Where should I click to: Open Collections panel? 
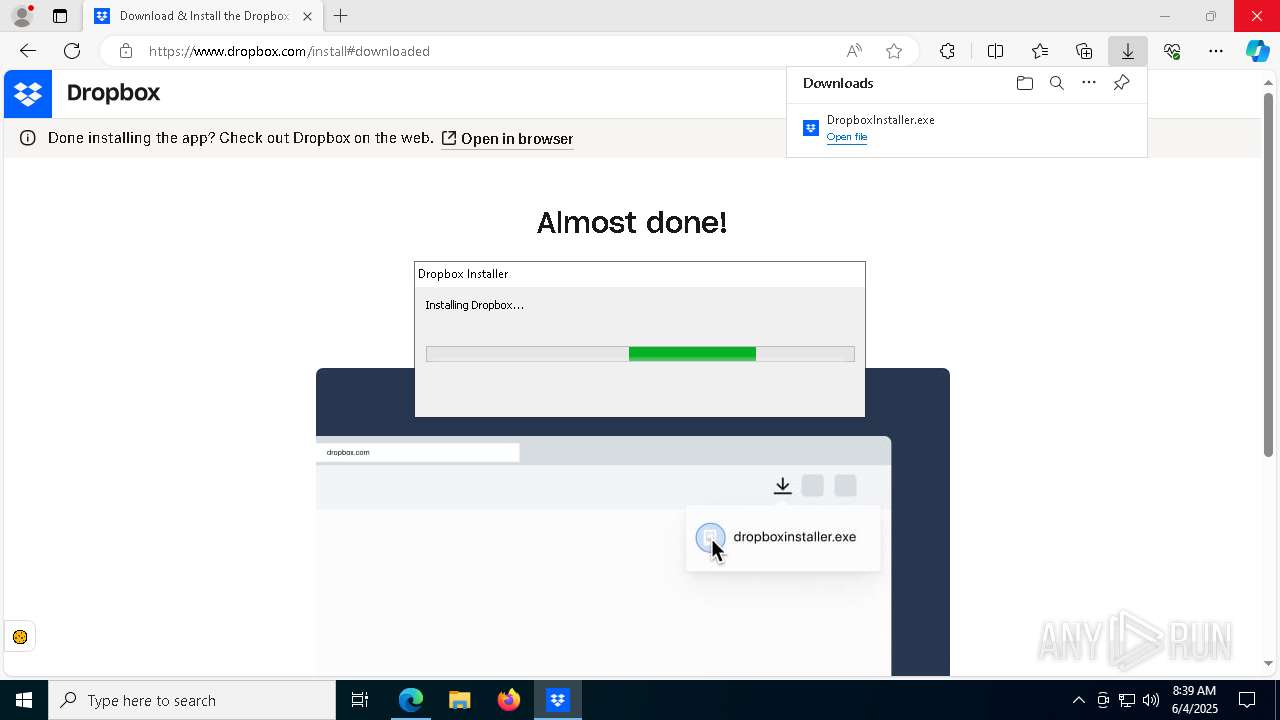coord(1084,51)
